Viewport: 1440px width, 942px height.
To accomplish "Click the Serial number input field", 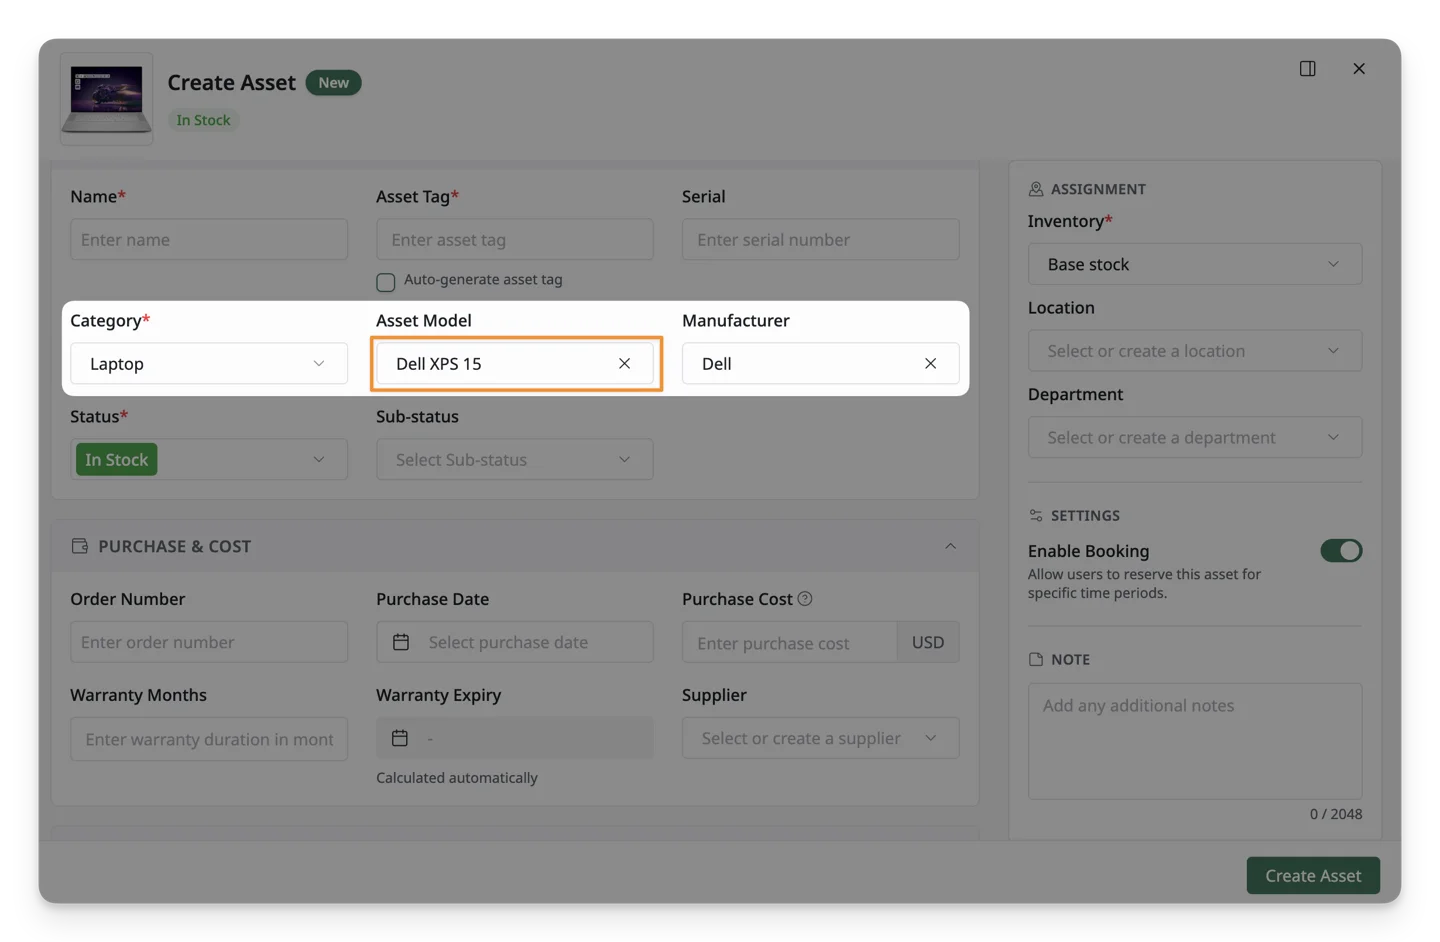I will coord(821,239).
